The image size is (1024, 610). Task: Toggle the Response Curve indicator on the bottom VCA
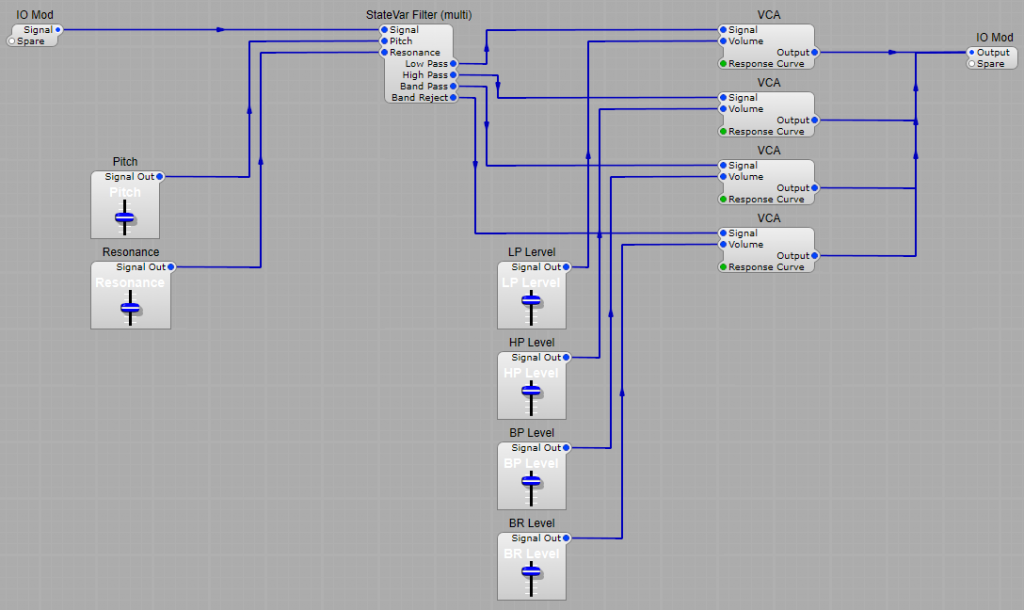723,267
